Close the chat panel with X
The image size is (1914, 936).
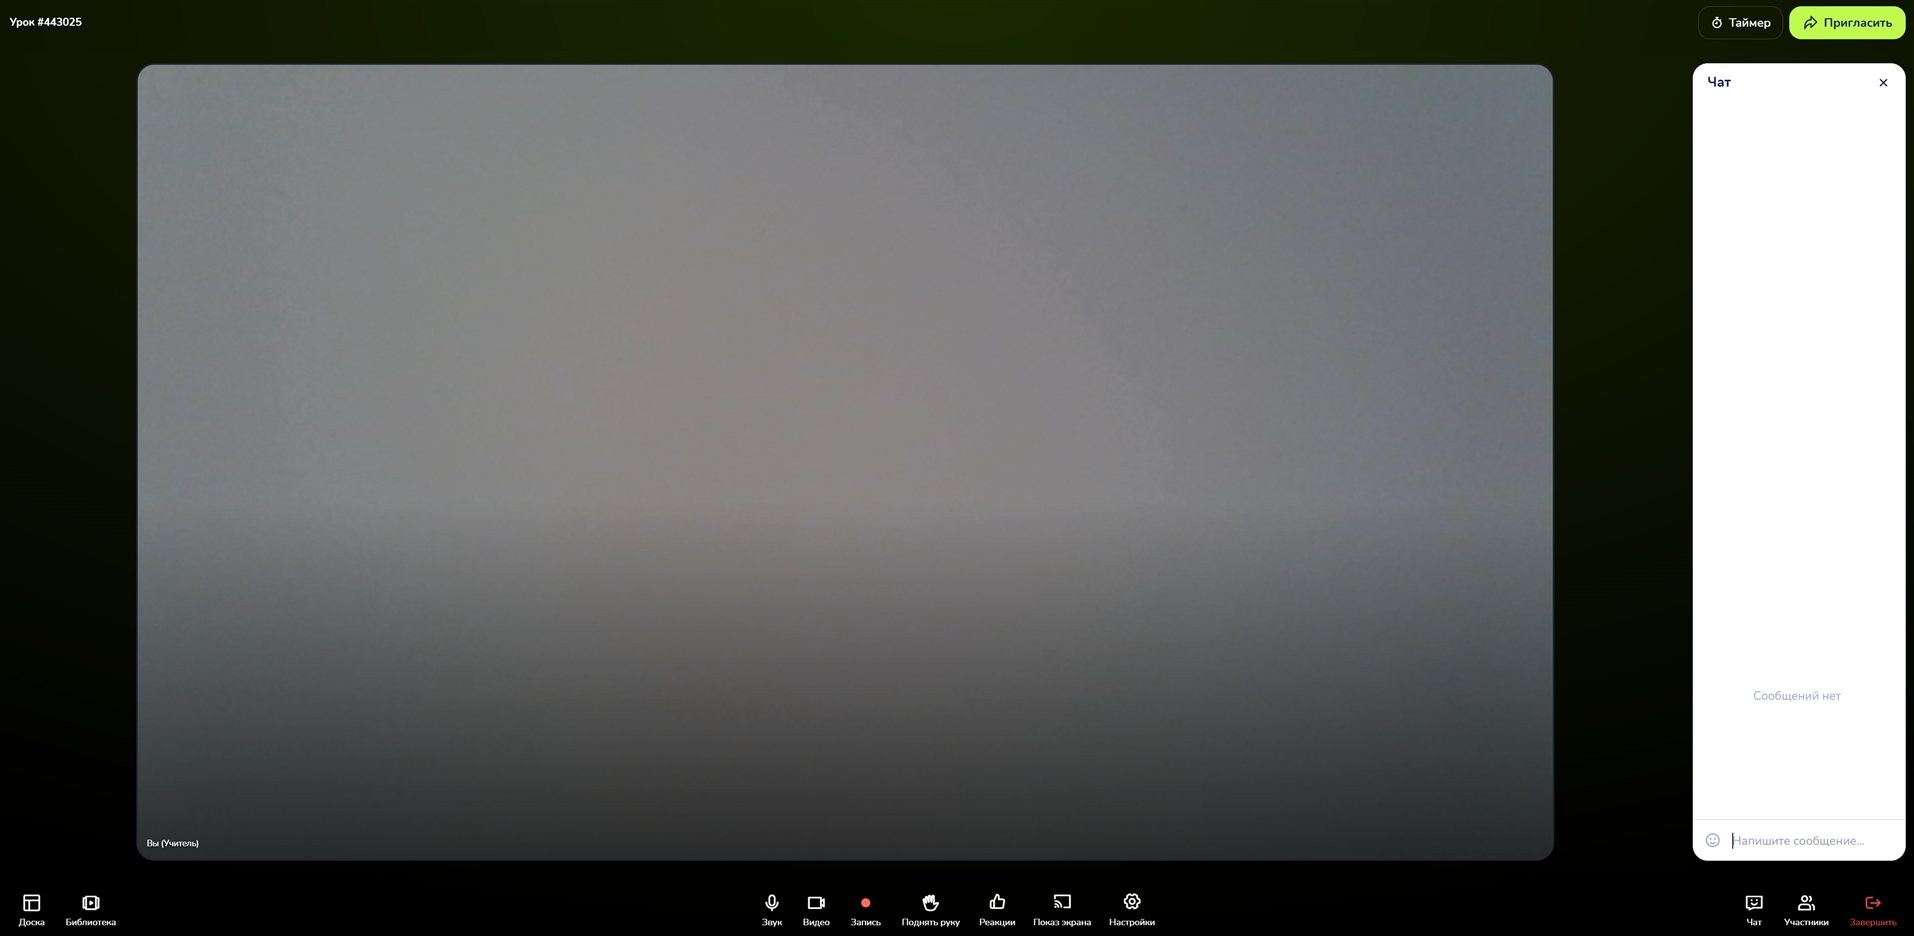pyautogui.click(x=1883, y=83)
